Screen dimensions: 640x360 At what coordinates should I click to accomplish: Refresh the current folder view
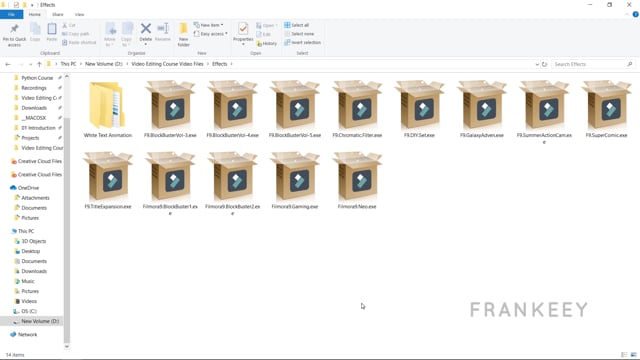[x=544, y=64]
